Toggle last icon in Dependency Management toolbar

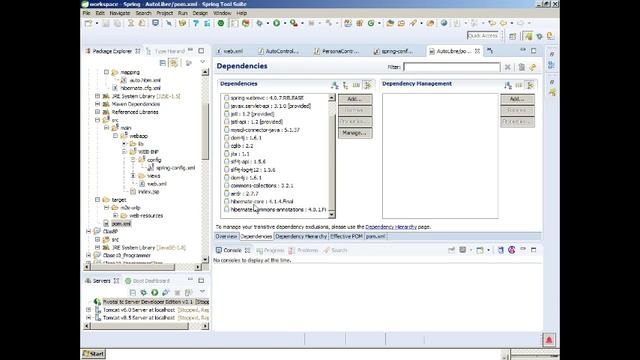pyautogui.click(x=530, y=85)
